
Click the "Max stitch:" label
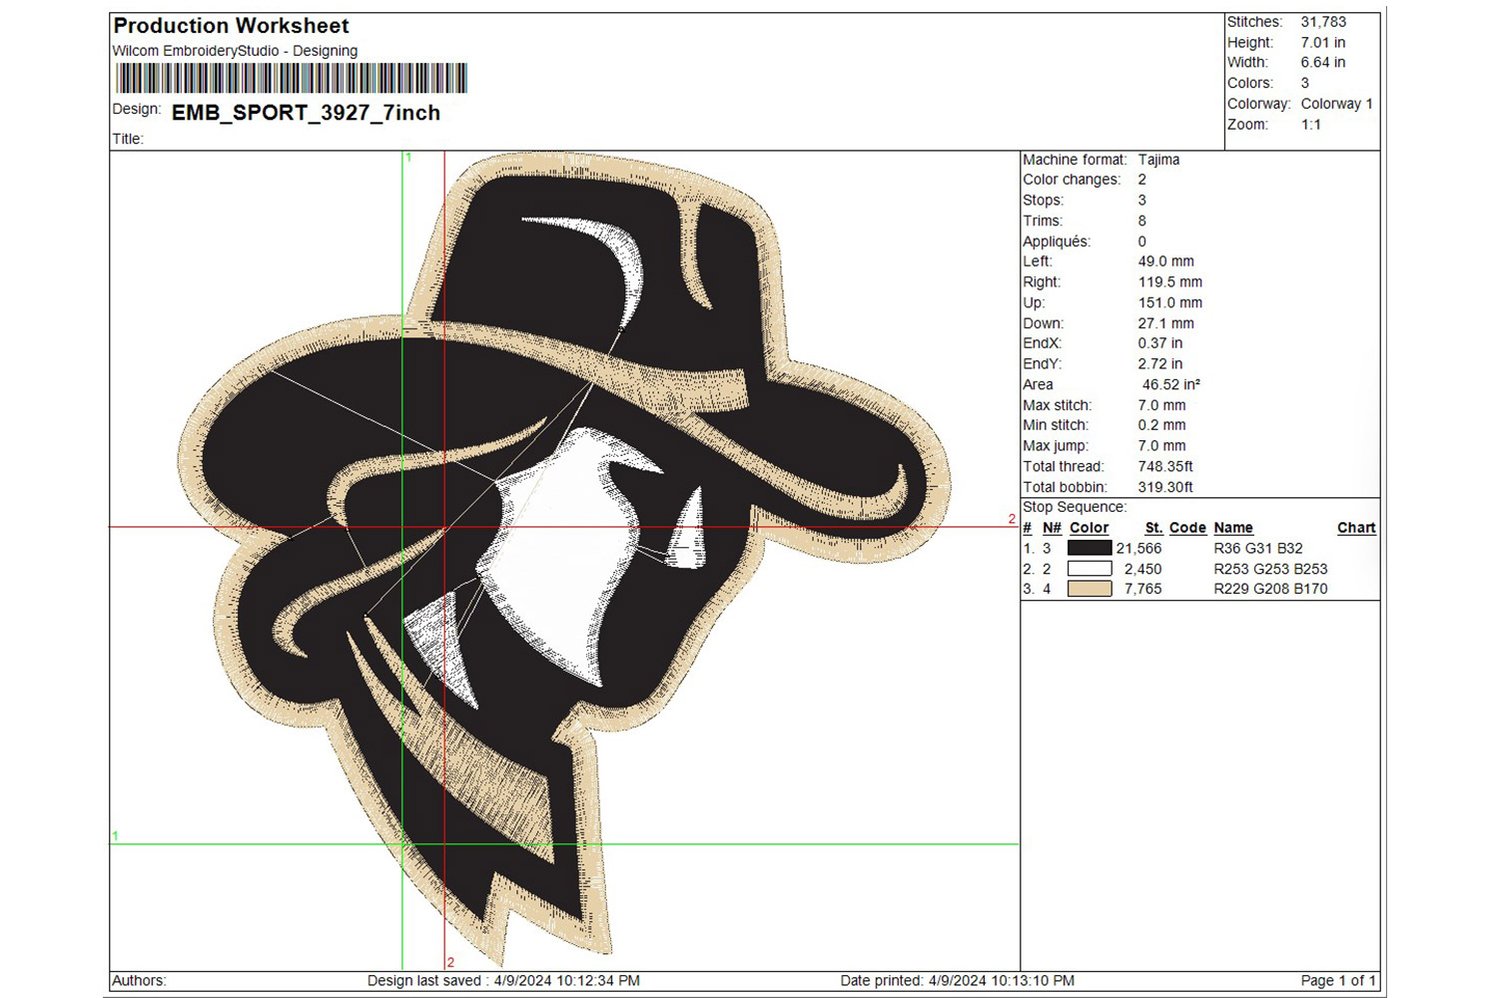pos(1057,405)
